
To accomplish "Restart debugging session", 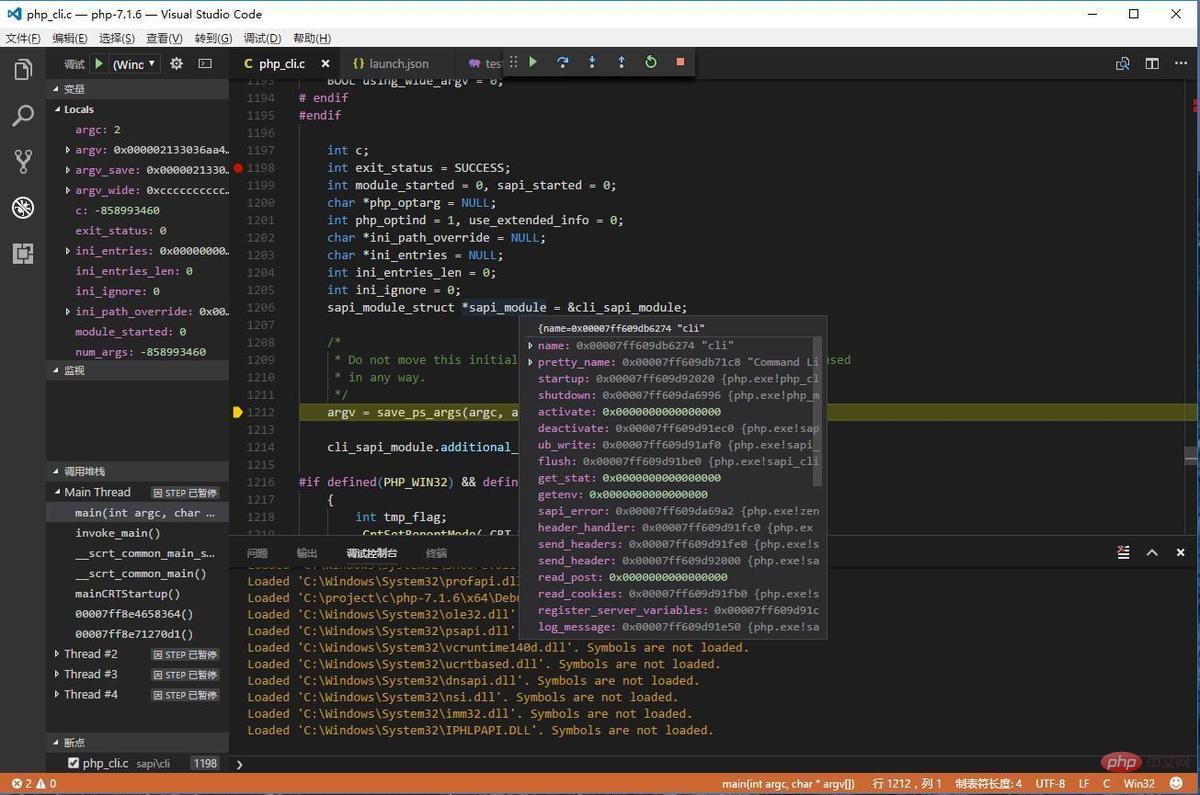I will coord(651,62).
